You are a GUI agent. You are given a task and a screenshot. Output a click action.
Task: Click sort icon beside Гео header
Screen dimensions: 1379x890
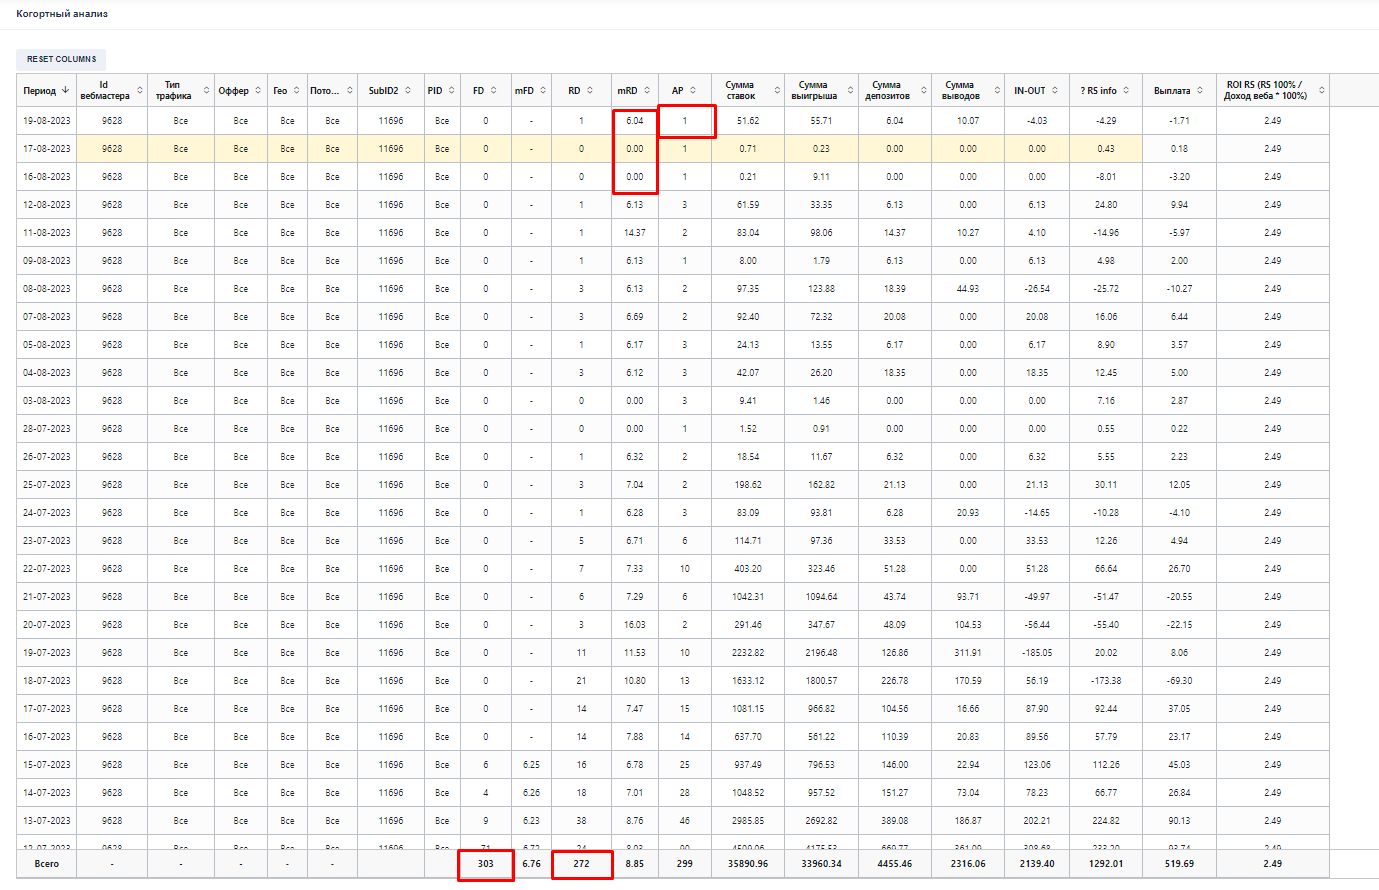click(298, 90)
